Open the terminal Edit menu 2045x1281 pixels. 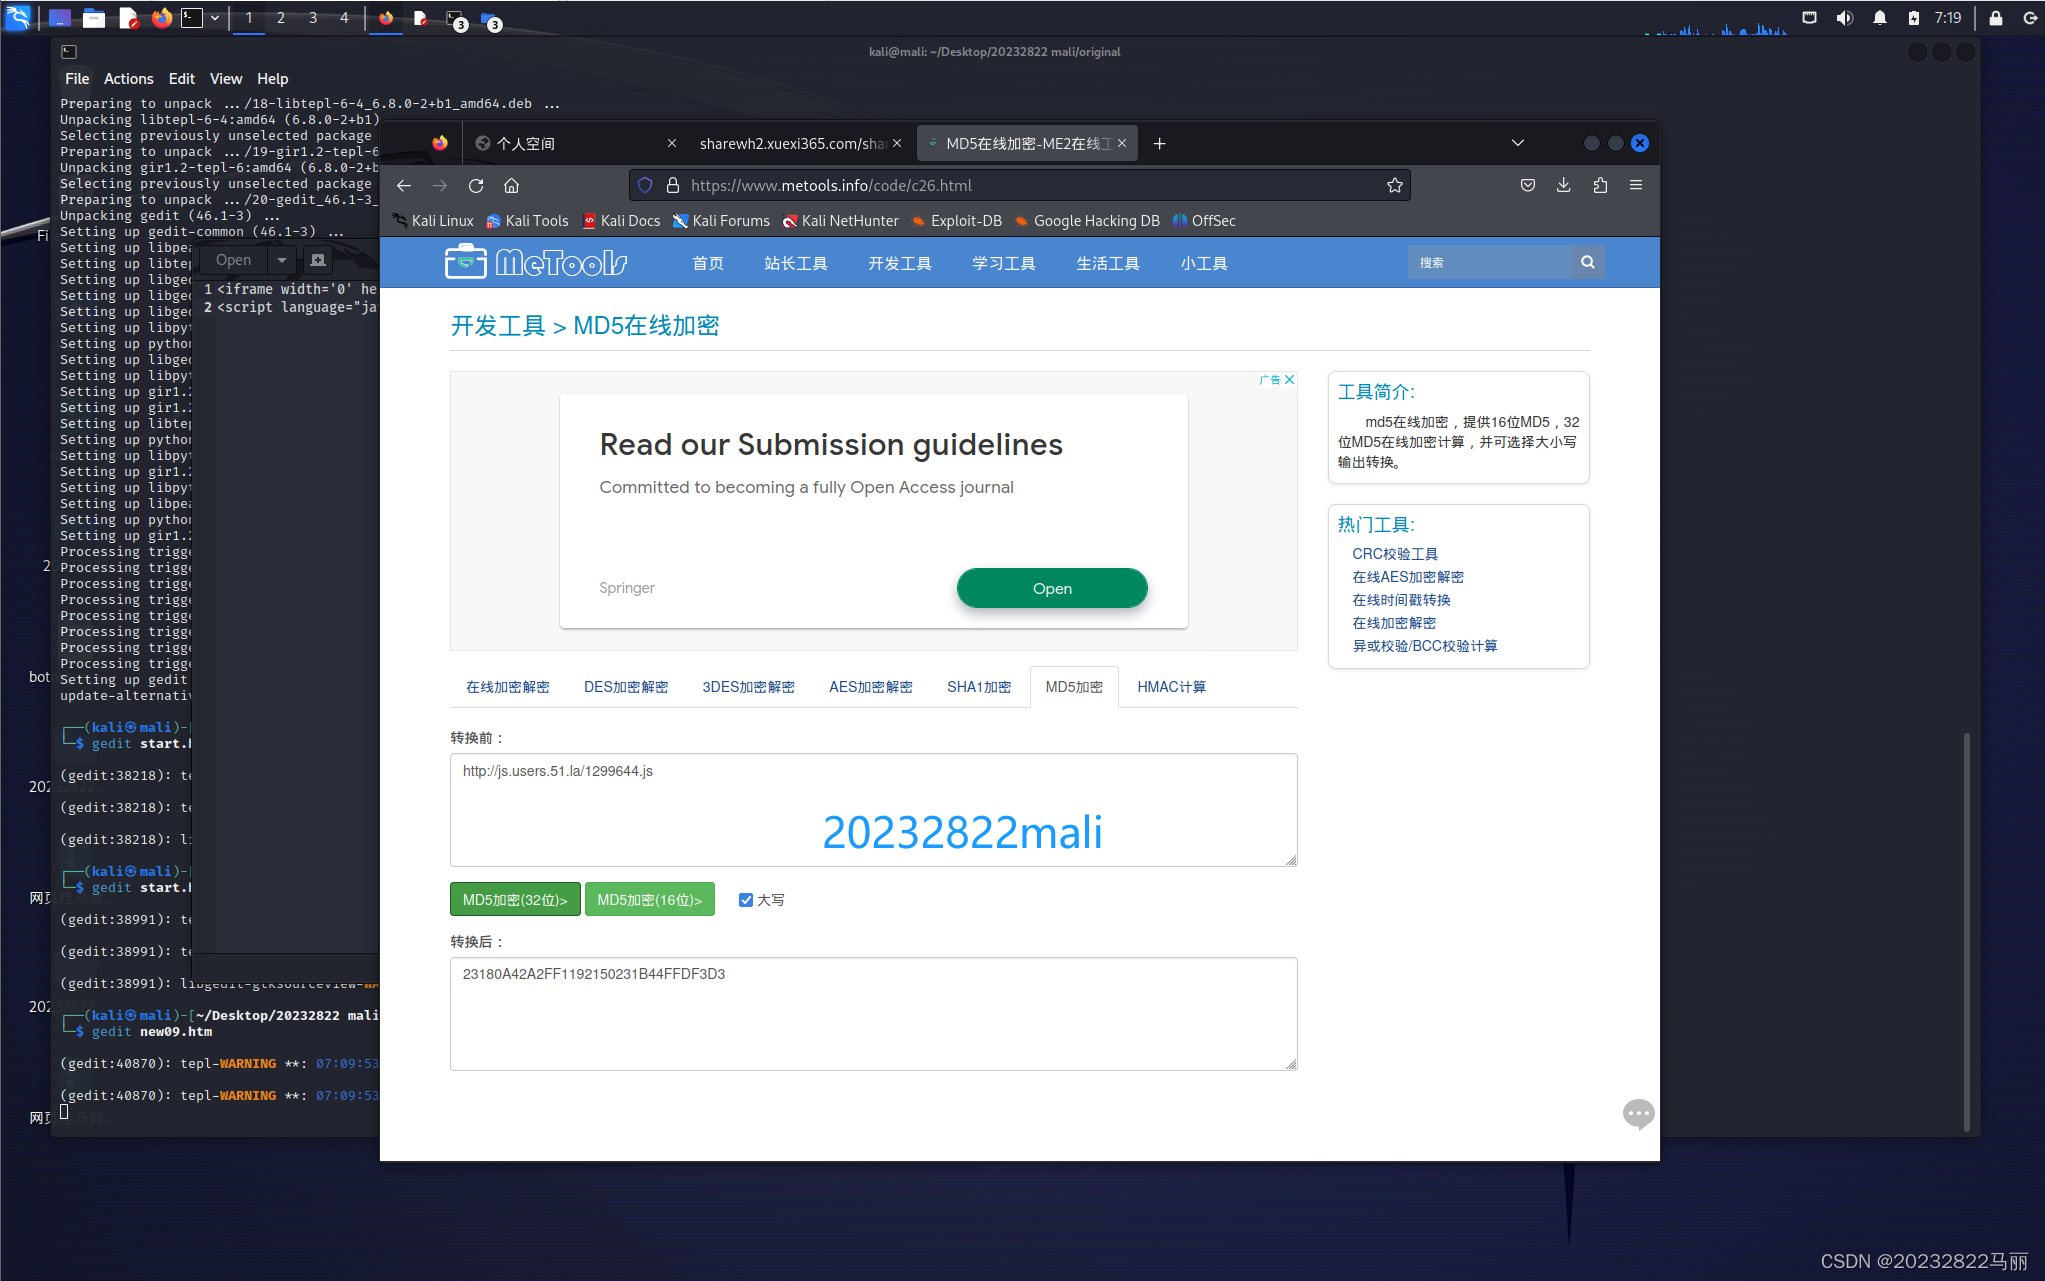click(182, 79)
